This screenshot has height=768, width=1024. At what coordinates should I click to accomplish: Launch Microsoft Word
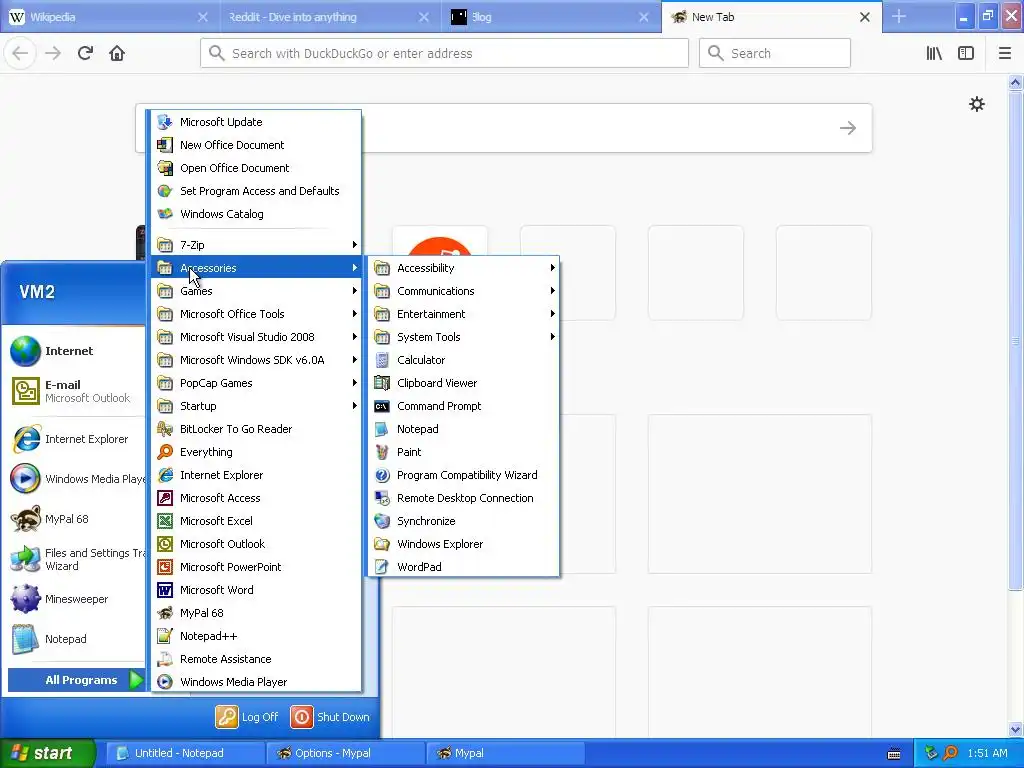pos(256,590)
